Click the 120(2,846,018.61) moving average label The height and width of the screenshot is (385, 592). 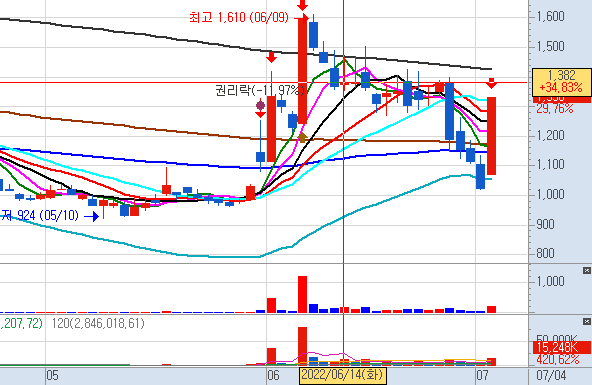pyautogui.click(x=98, y=323)
